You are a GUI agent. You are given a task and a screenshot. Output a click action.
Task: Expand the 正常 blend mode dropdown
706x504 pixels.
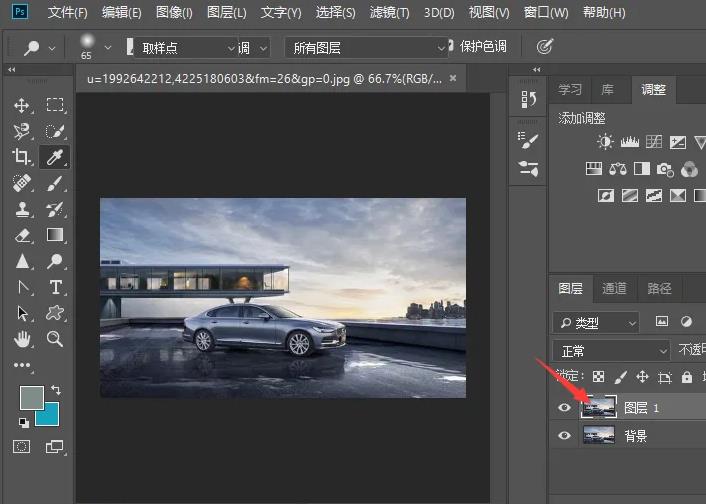coord(611,351)
